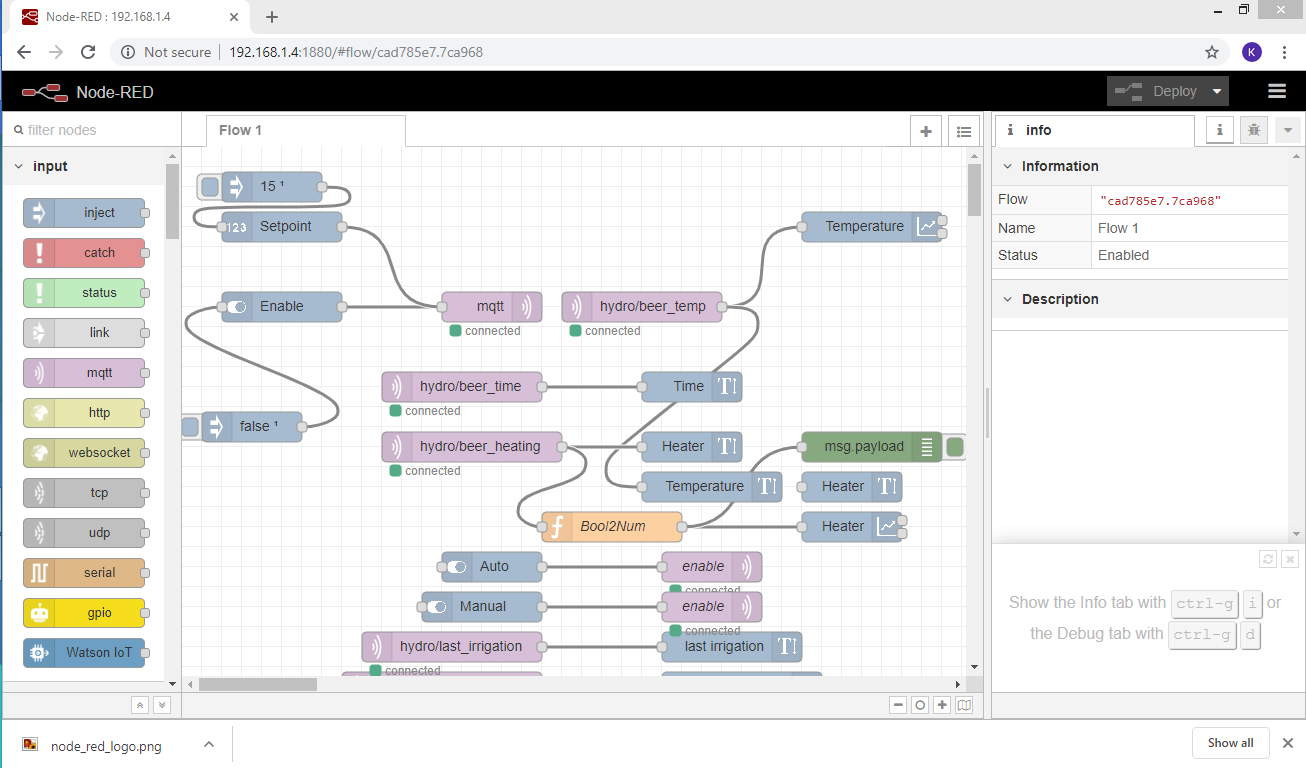1306x768 pixels.
Task: Open the Node-RED hamburger main menu
Action: [x=1276, y=91]
